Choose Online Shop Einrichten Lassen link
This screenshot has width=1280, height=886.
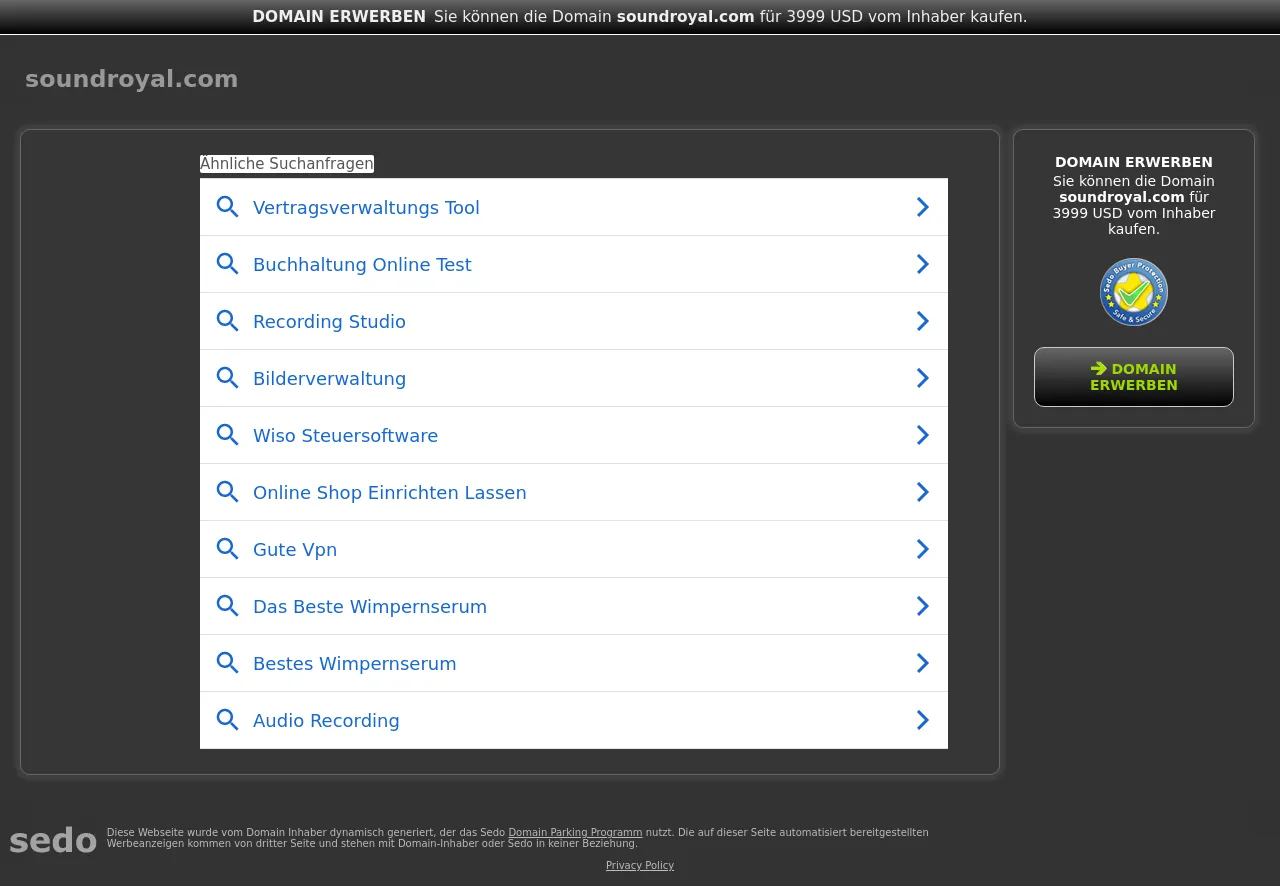pyautogui.click(x=574, y=492)
